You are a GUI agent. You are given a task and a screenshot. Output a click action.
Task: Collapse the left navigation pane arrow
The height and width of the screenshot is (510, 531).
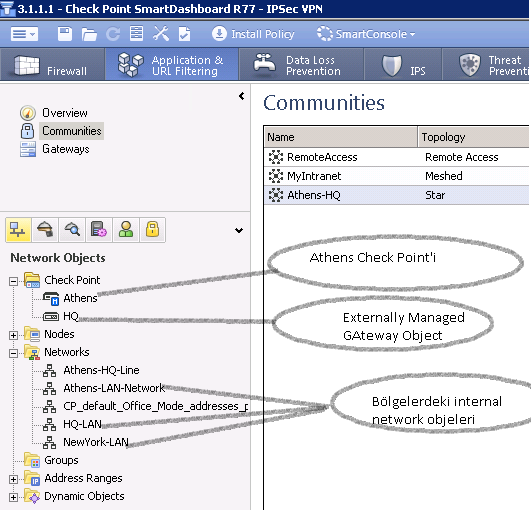(x=241, y=96)
